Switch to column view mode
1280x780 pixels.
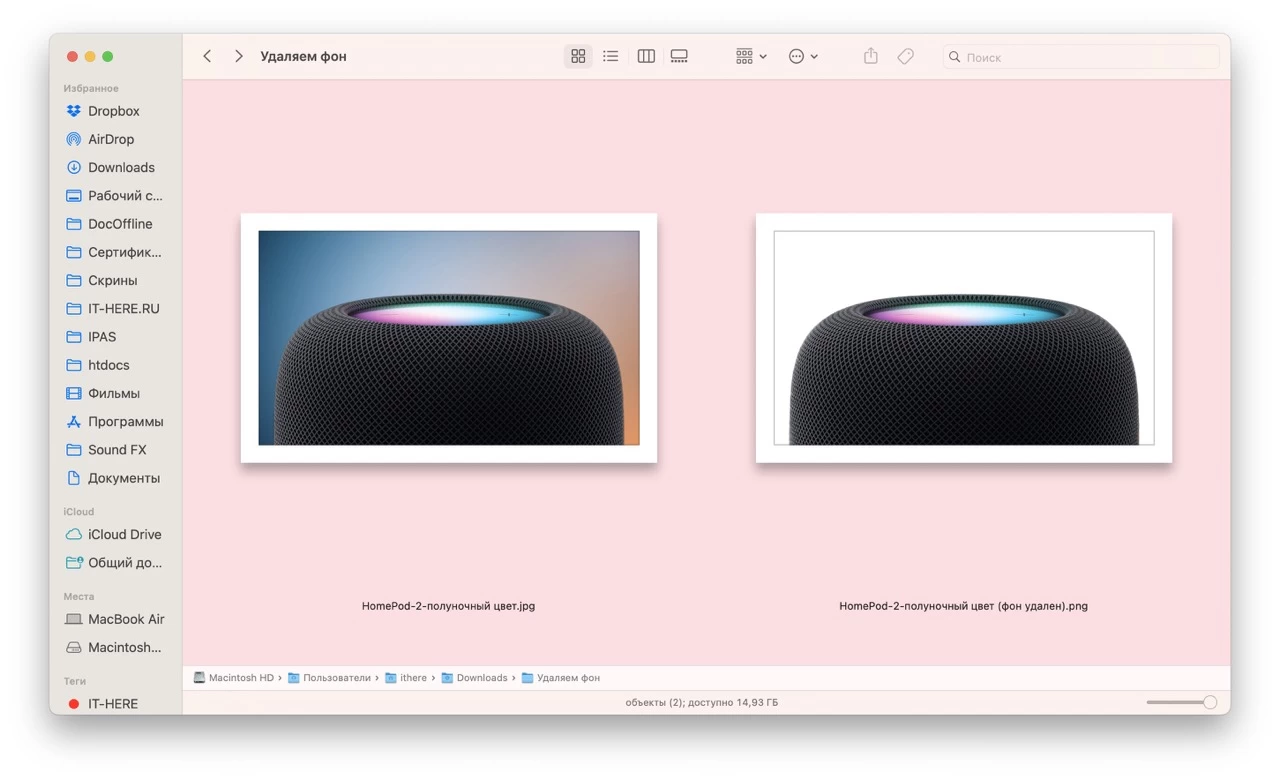[x=646, y=57]
